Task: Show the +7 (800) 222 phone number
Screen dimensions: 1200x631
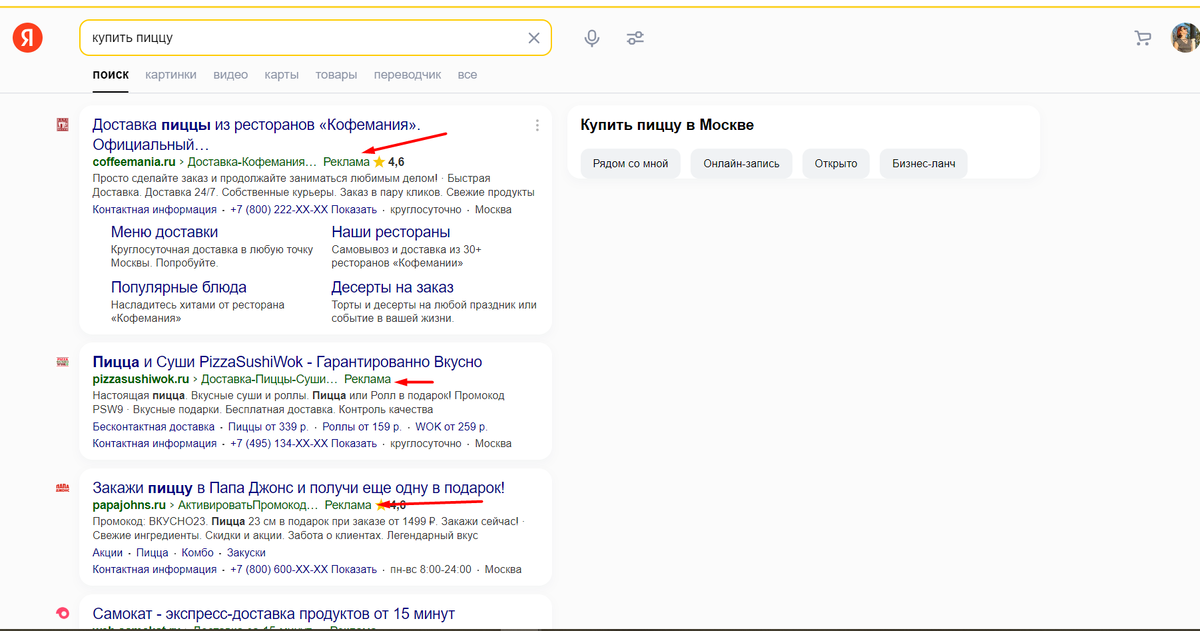Action: point(304,210)
